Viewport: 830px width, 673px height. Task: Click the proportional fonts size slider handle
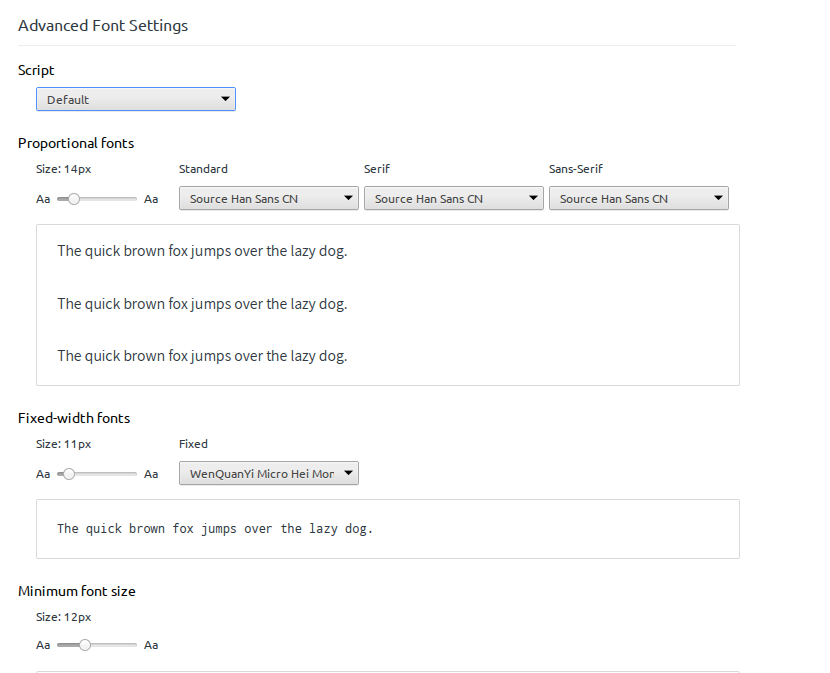pos(74,199)
